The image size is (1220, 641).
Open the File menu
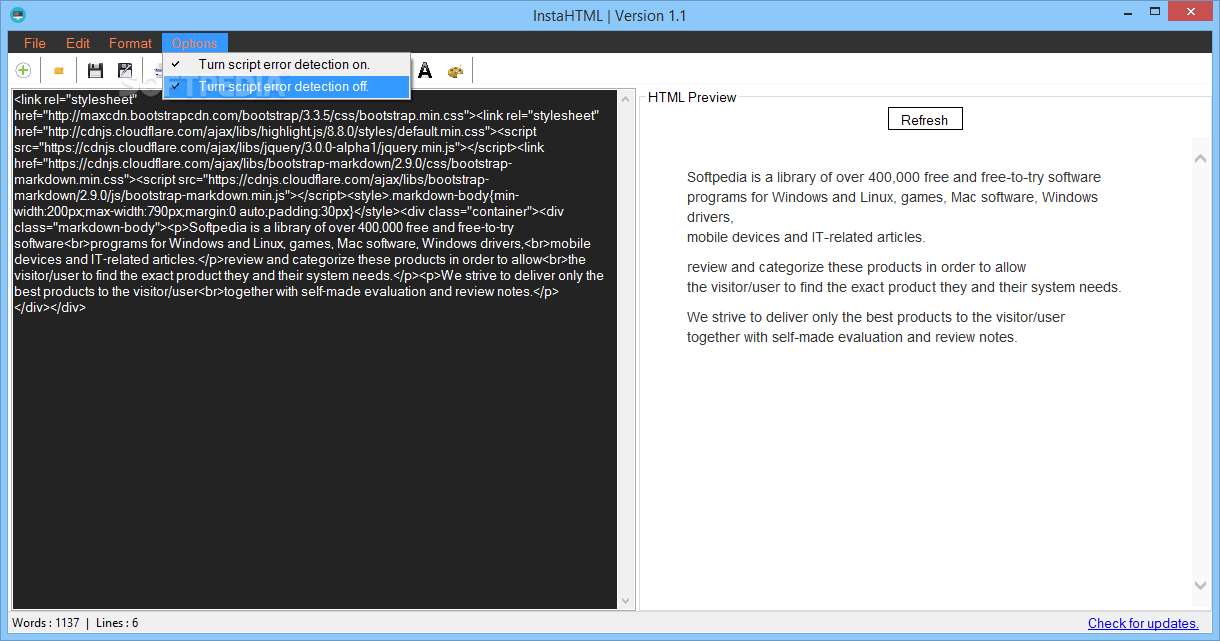pyautogui.click(x=35, y=43)
